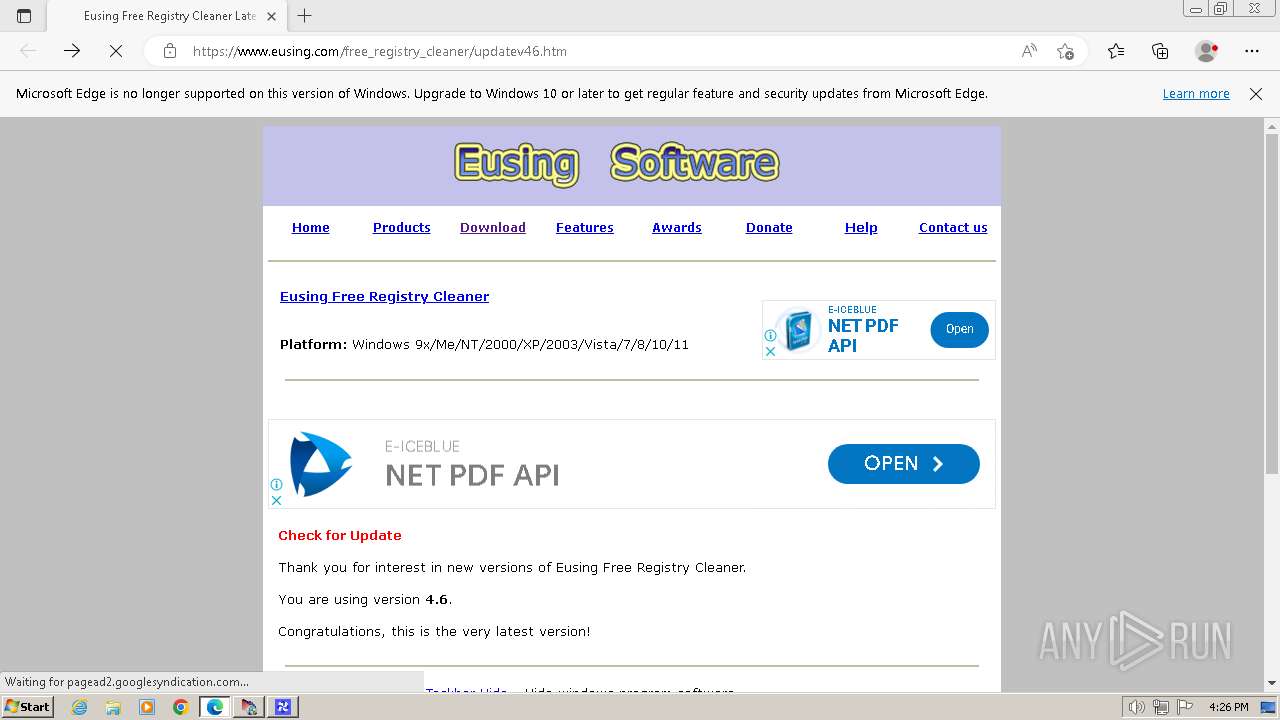The width and height of the screenshot is (1280, 720).
Task: Stop loading the page
Action: [116, 51]
